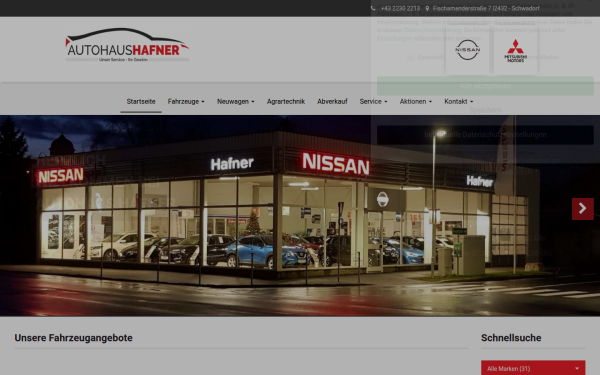Open Individuelle Datenschutzeinstellungen
600x375 pixels.
485,135
